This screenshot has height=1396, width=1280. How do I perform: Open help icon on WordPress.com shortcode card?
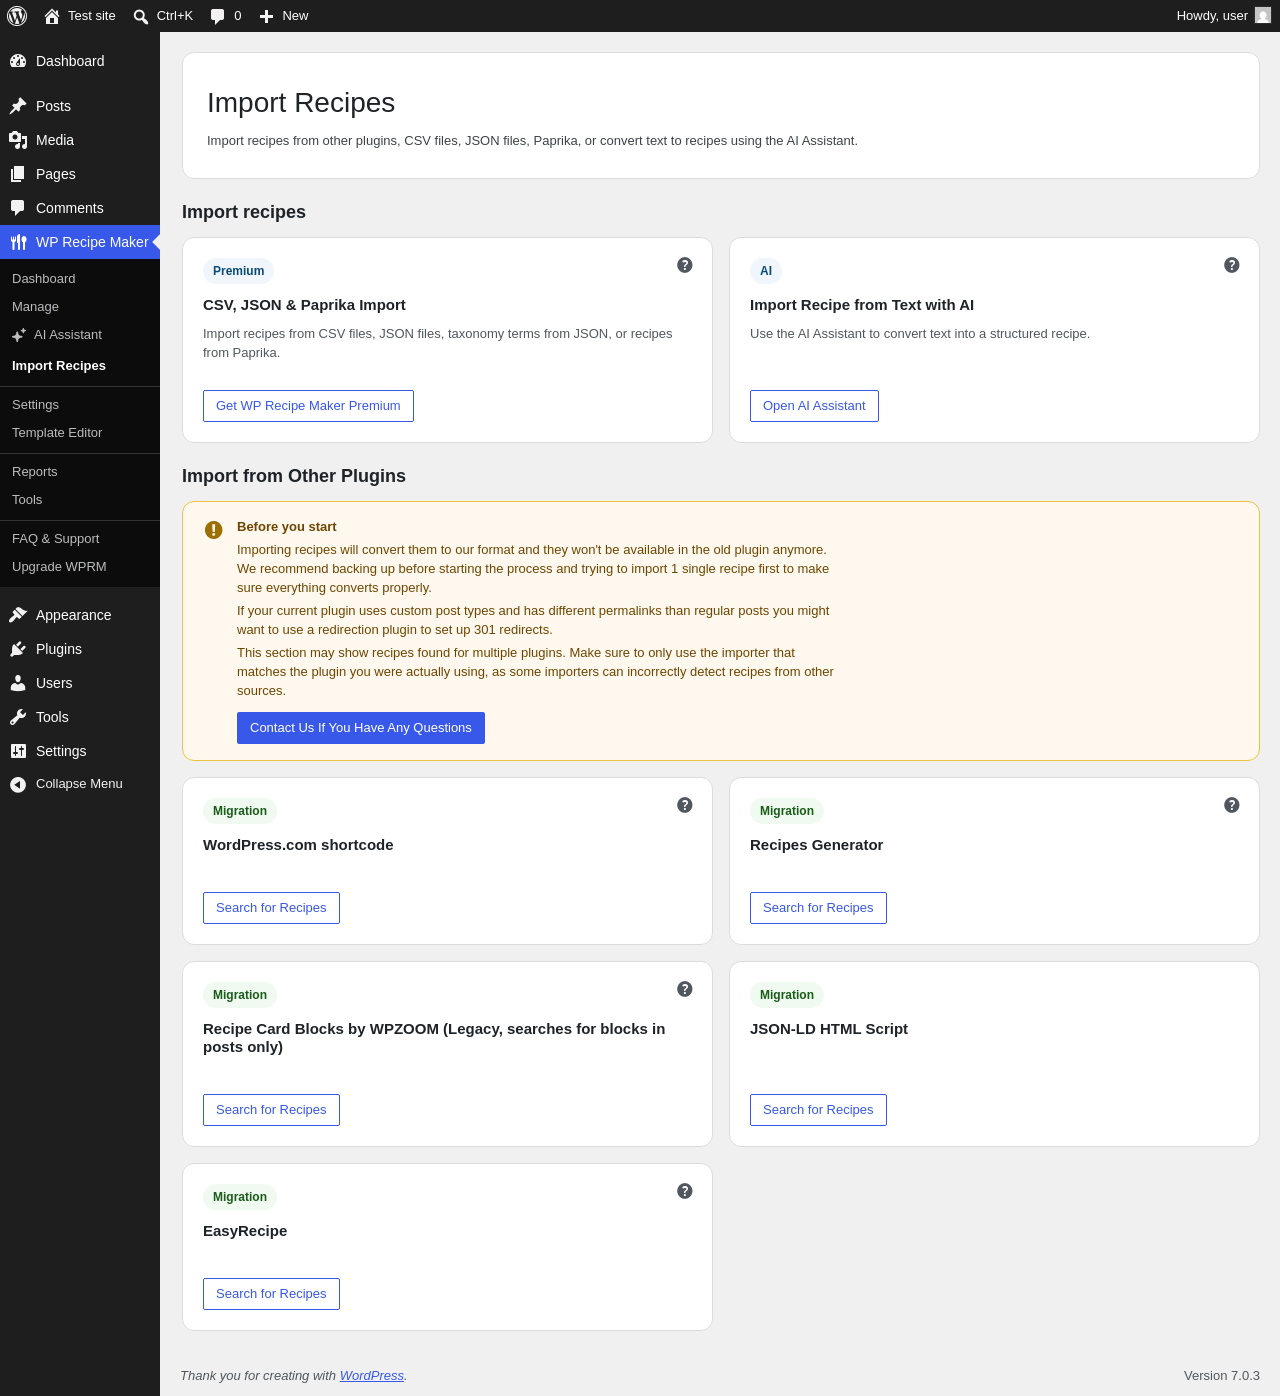tap(685, 805)
